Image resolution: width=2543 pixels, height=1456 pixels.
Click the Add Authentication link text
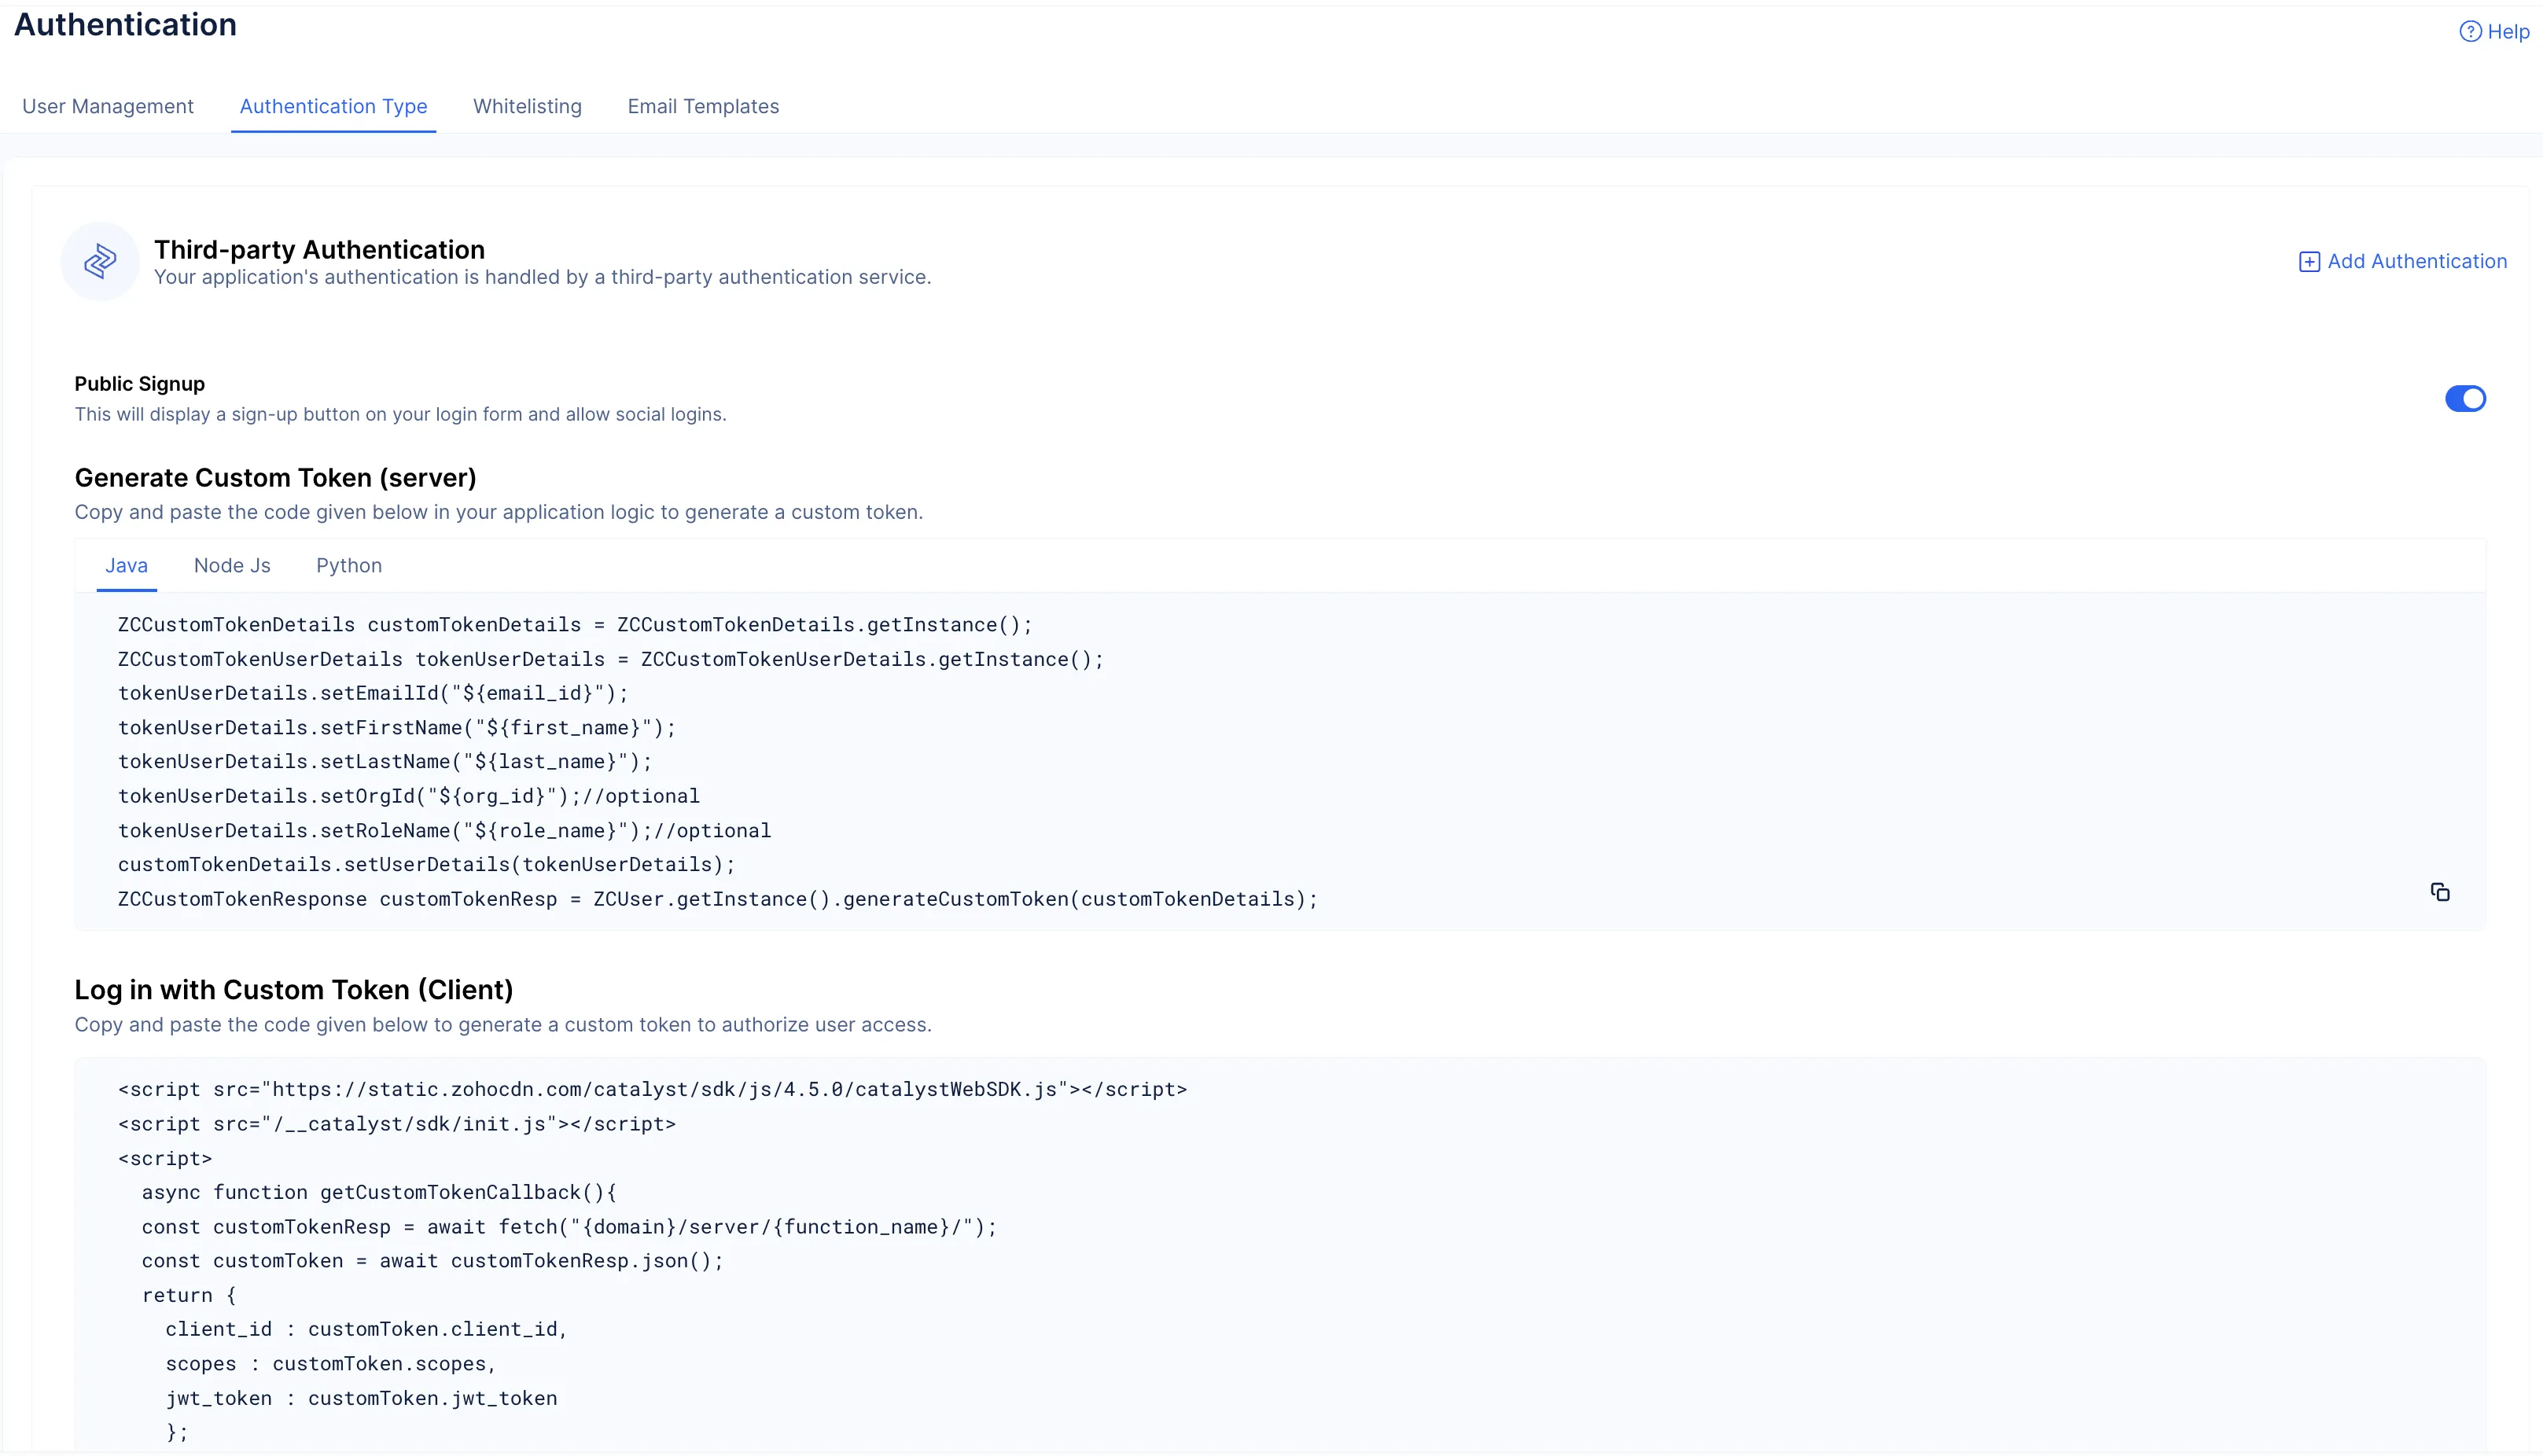pos(2417,262)
